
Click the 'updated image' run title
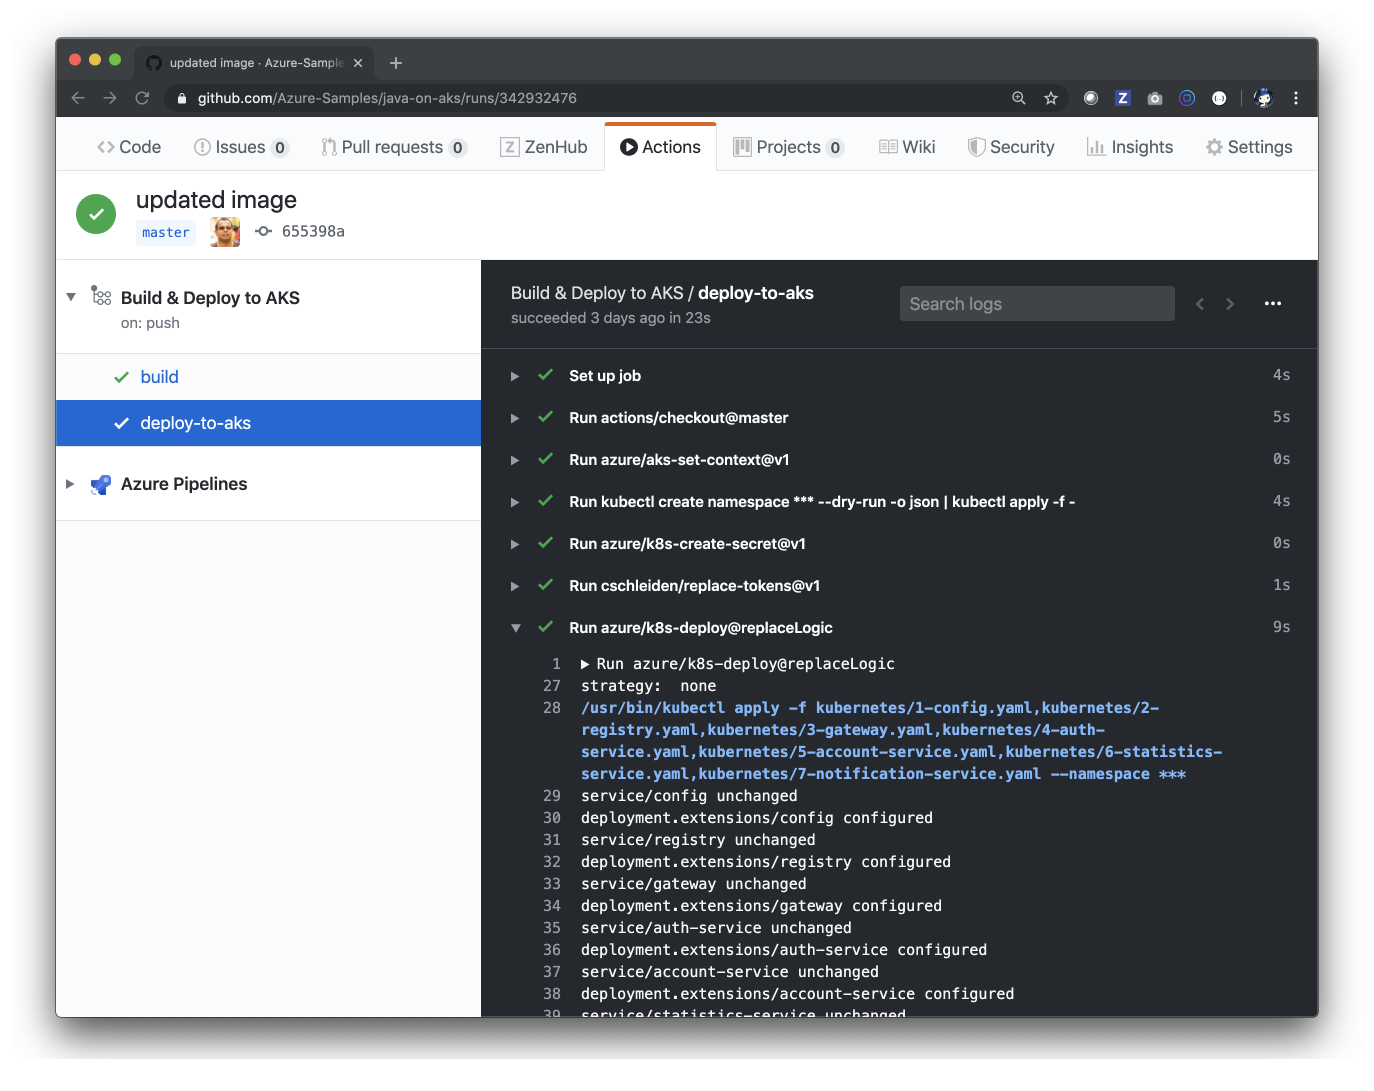(x=216, y=200)
